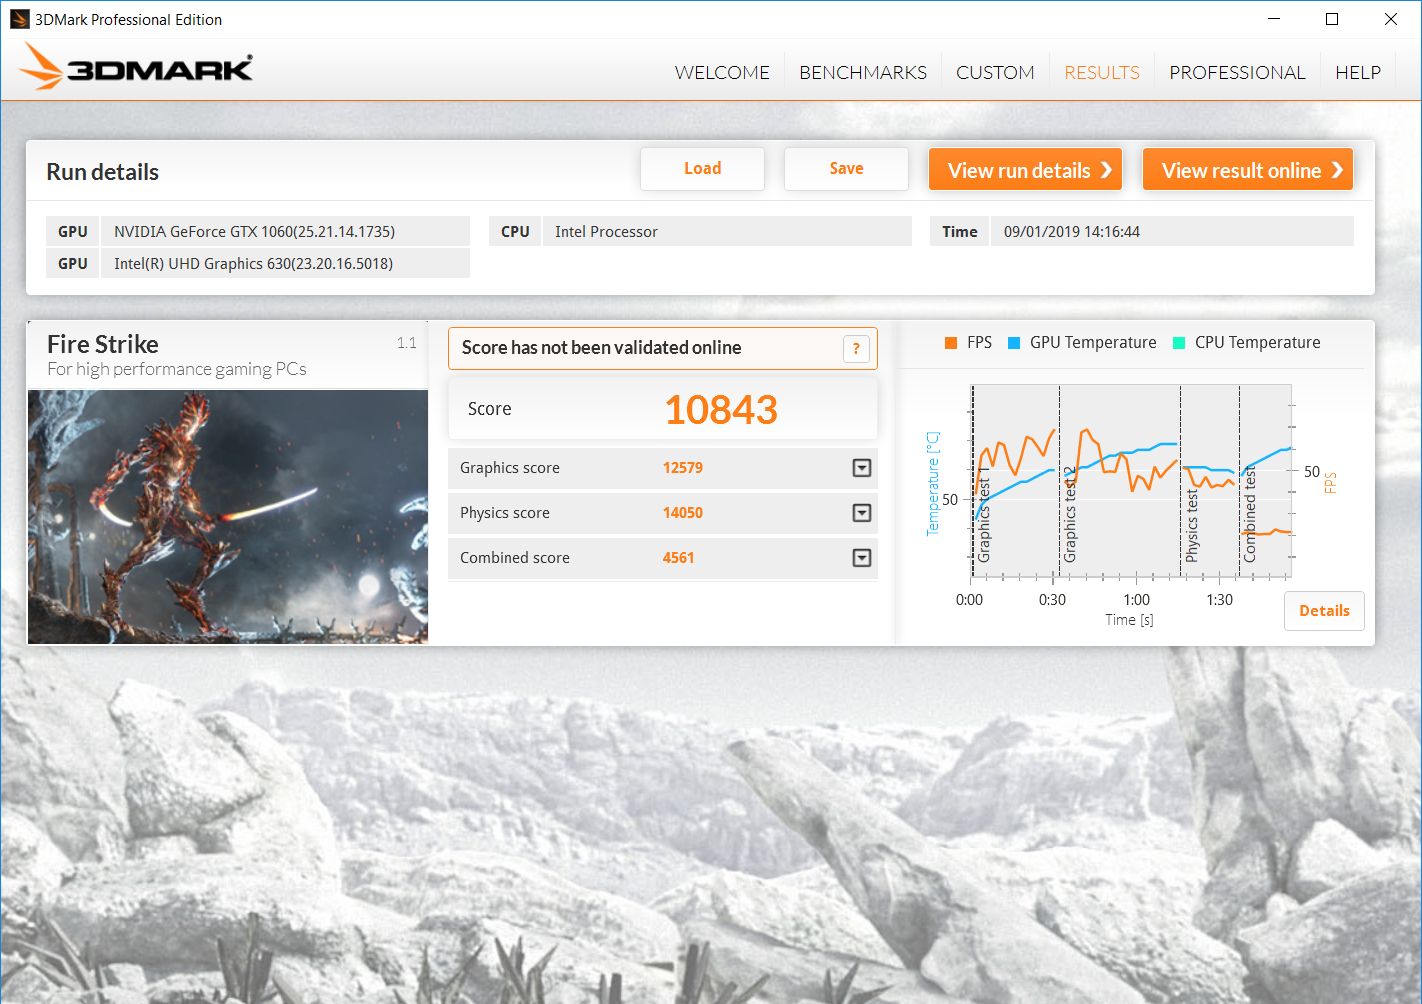The height and width of the screenshot is (1004, 1422).
Task: Click the Run details heading
Action: click(x=103, y=172)
